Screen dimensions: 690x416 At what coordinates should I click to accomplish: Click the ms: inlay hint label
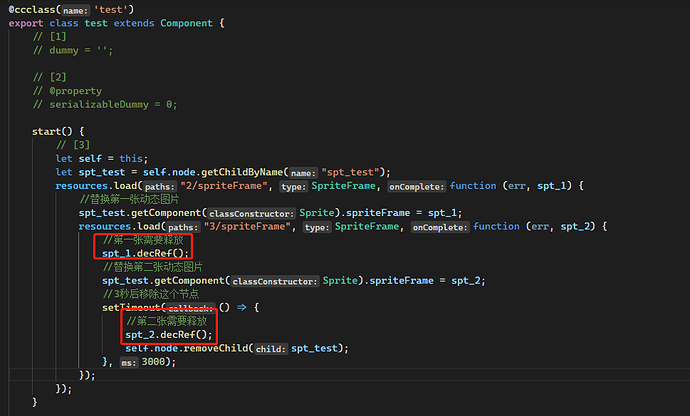tap(128, 363)
